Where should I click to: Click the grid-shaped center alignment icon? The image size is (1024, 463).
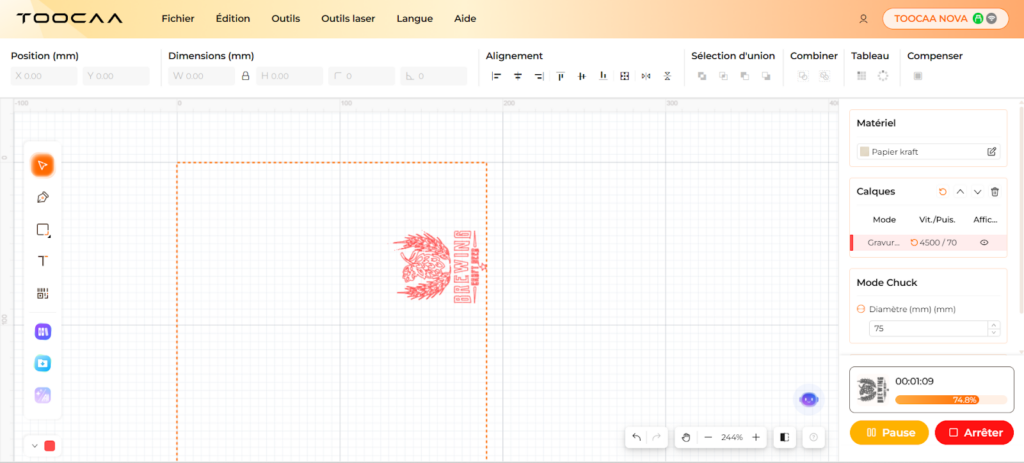[624, 76]
